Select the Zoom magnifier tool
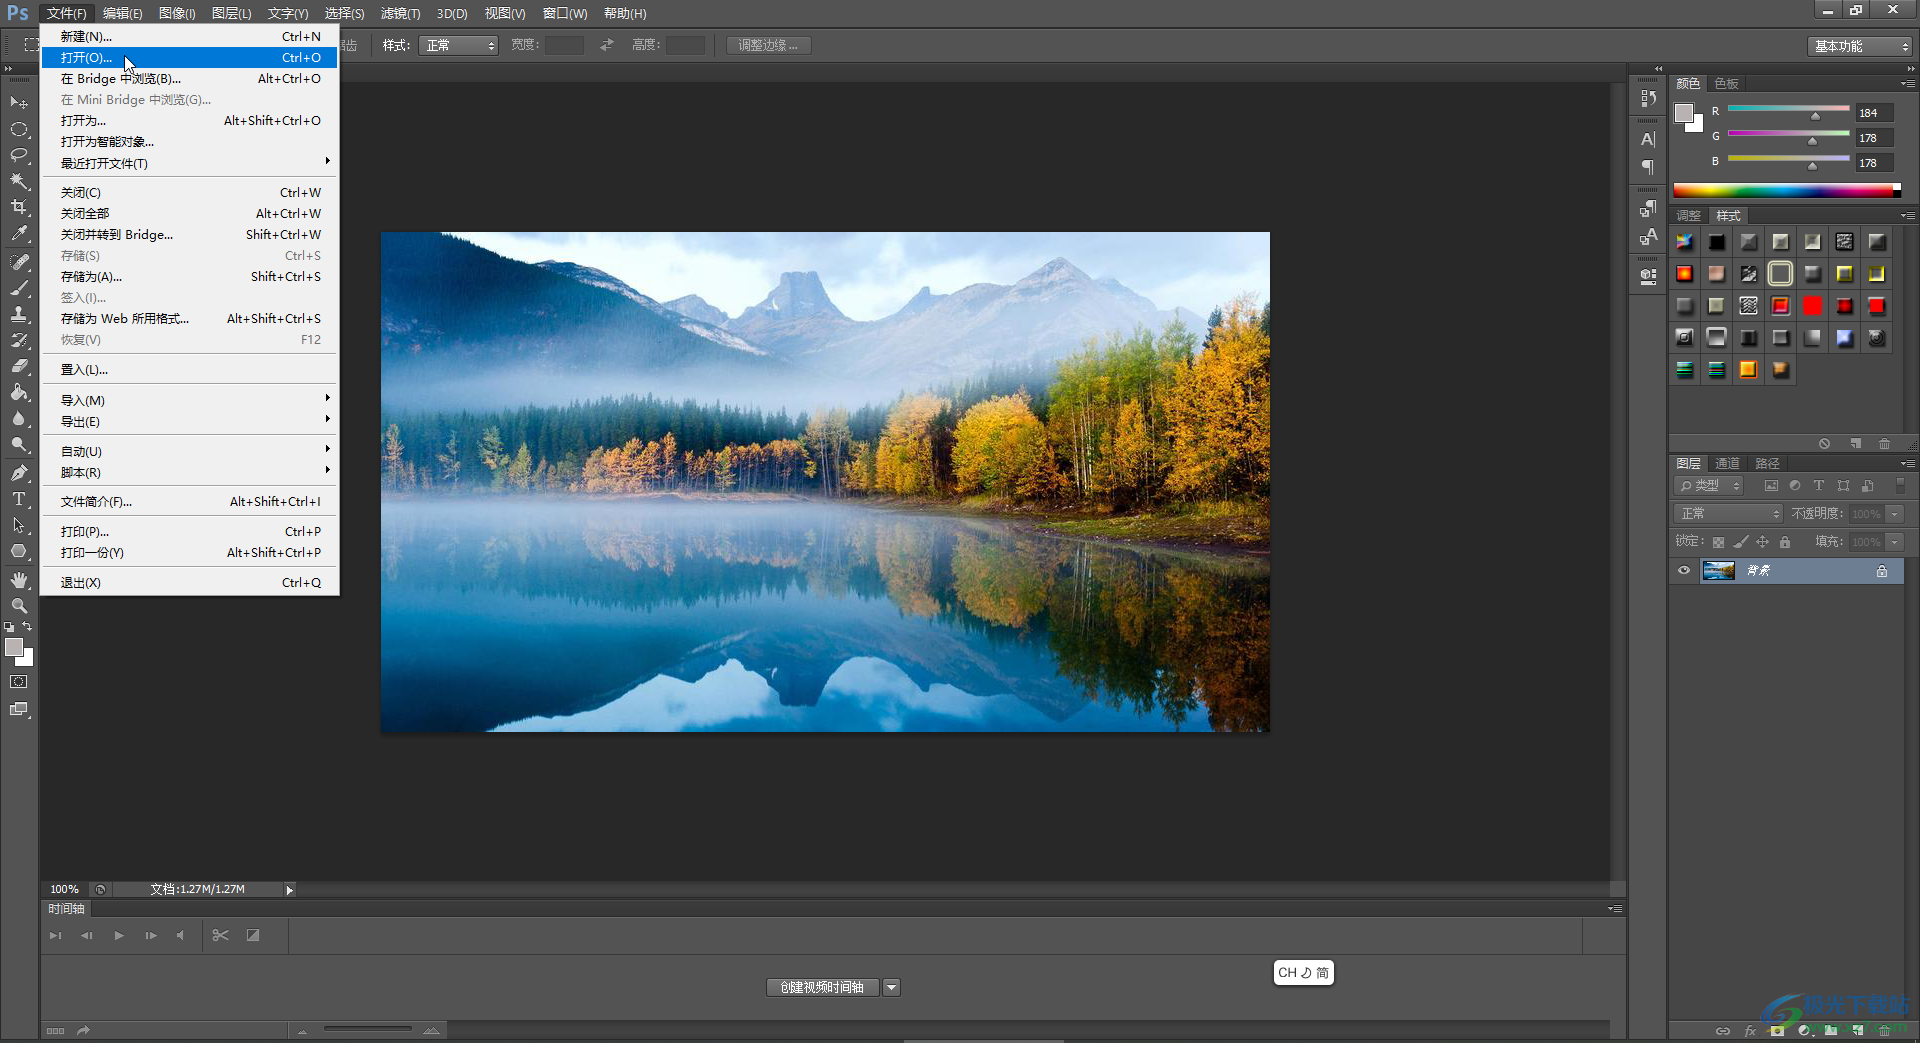The width and height of the screenshot is (1920, 1043). click(x=19, y=606)
